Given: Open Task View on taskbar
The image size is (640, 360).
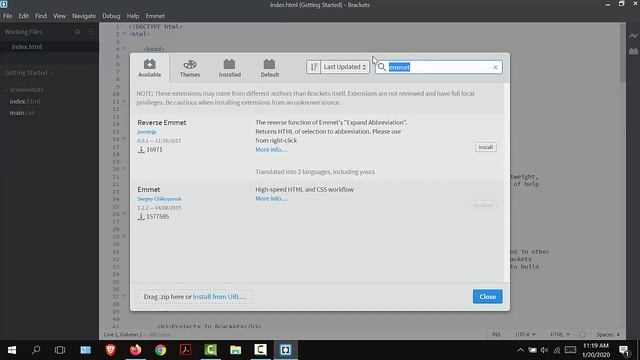Looking at the screenshot, I should point(60,350).
